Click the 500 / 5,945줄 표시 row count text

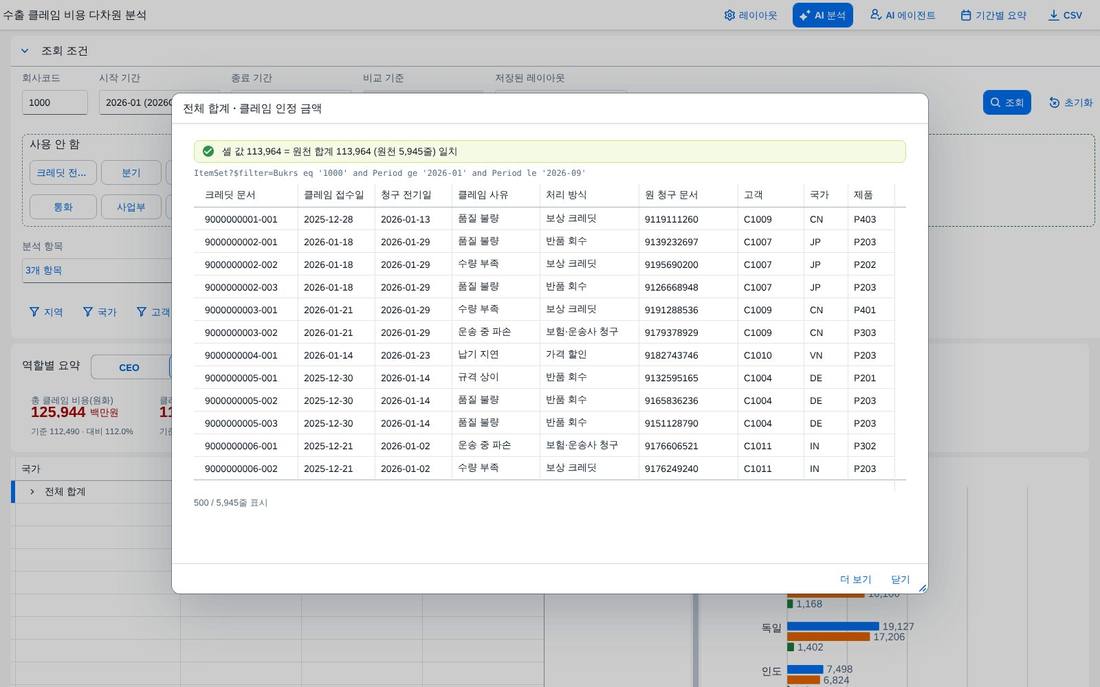click(x=230, y=503)
